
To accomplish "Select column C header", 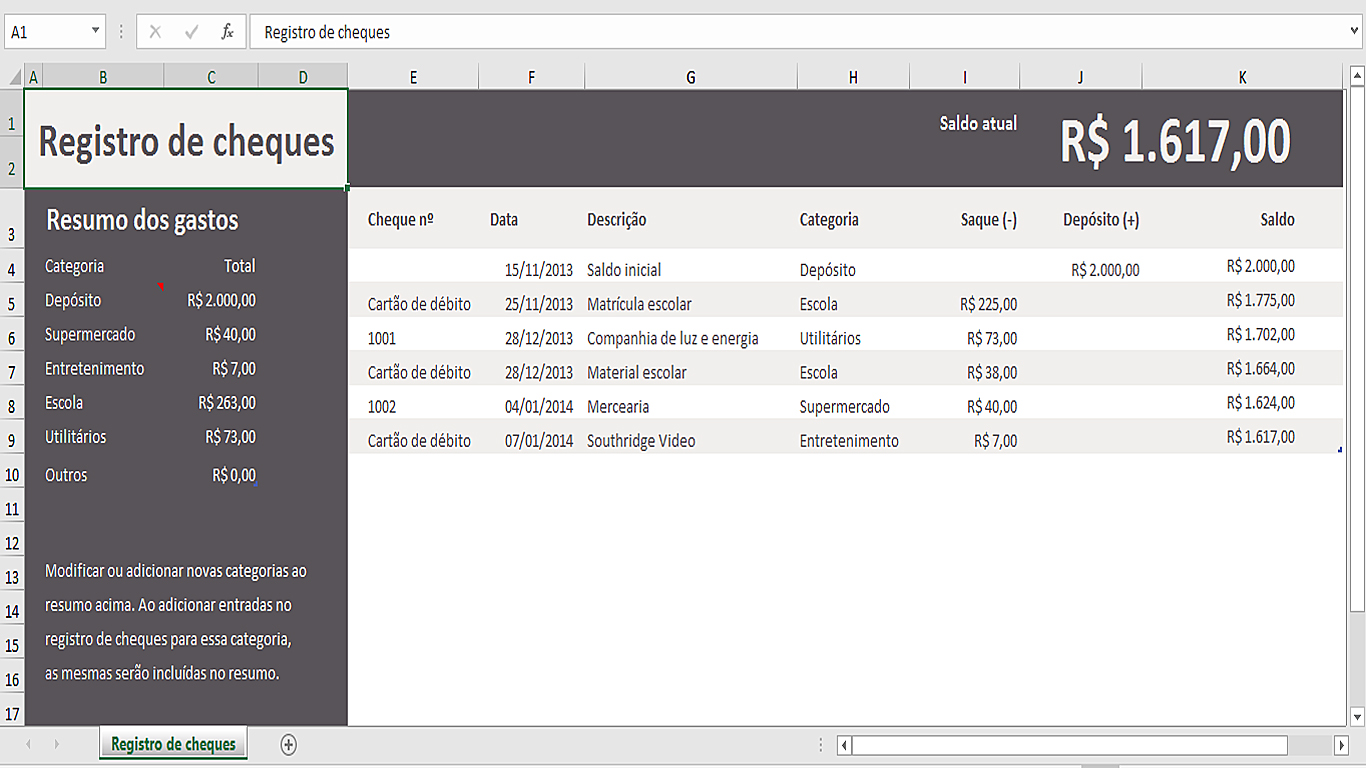I will click(211, 77).
